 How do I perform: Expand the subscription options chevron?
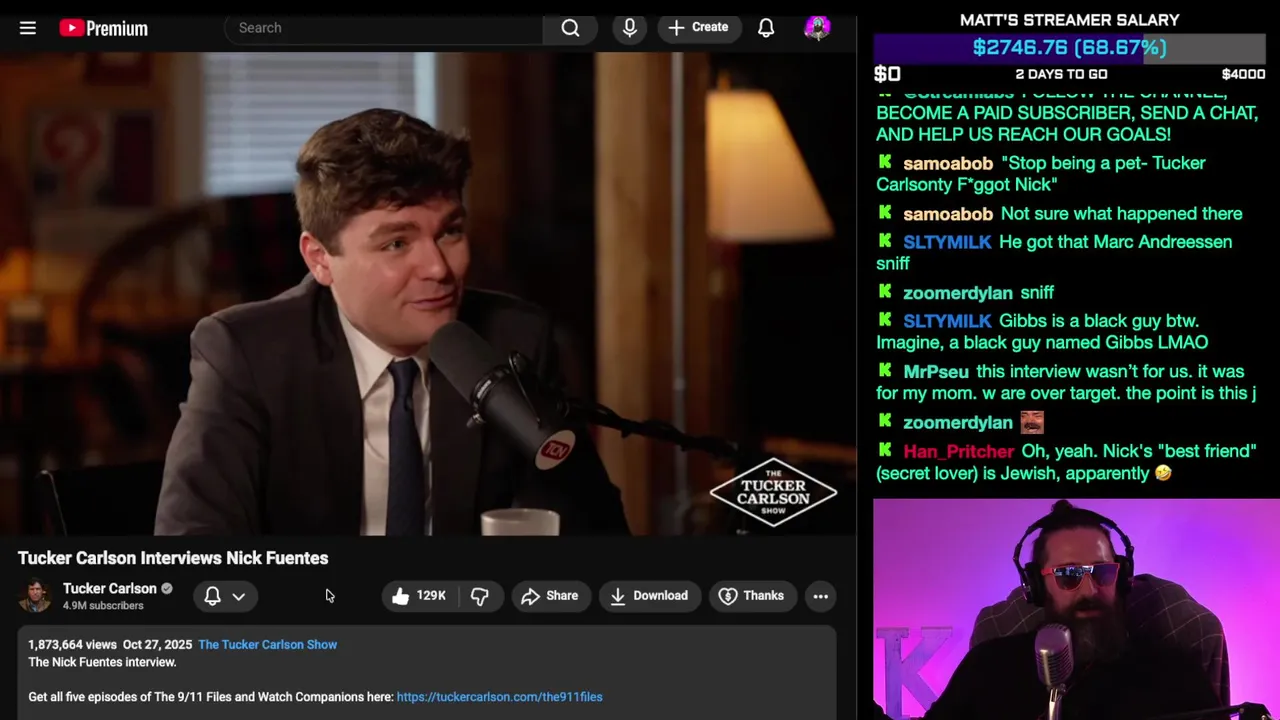(238, 596)
